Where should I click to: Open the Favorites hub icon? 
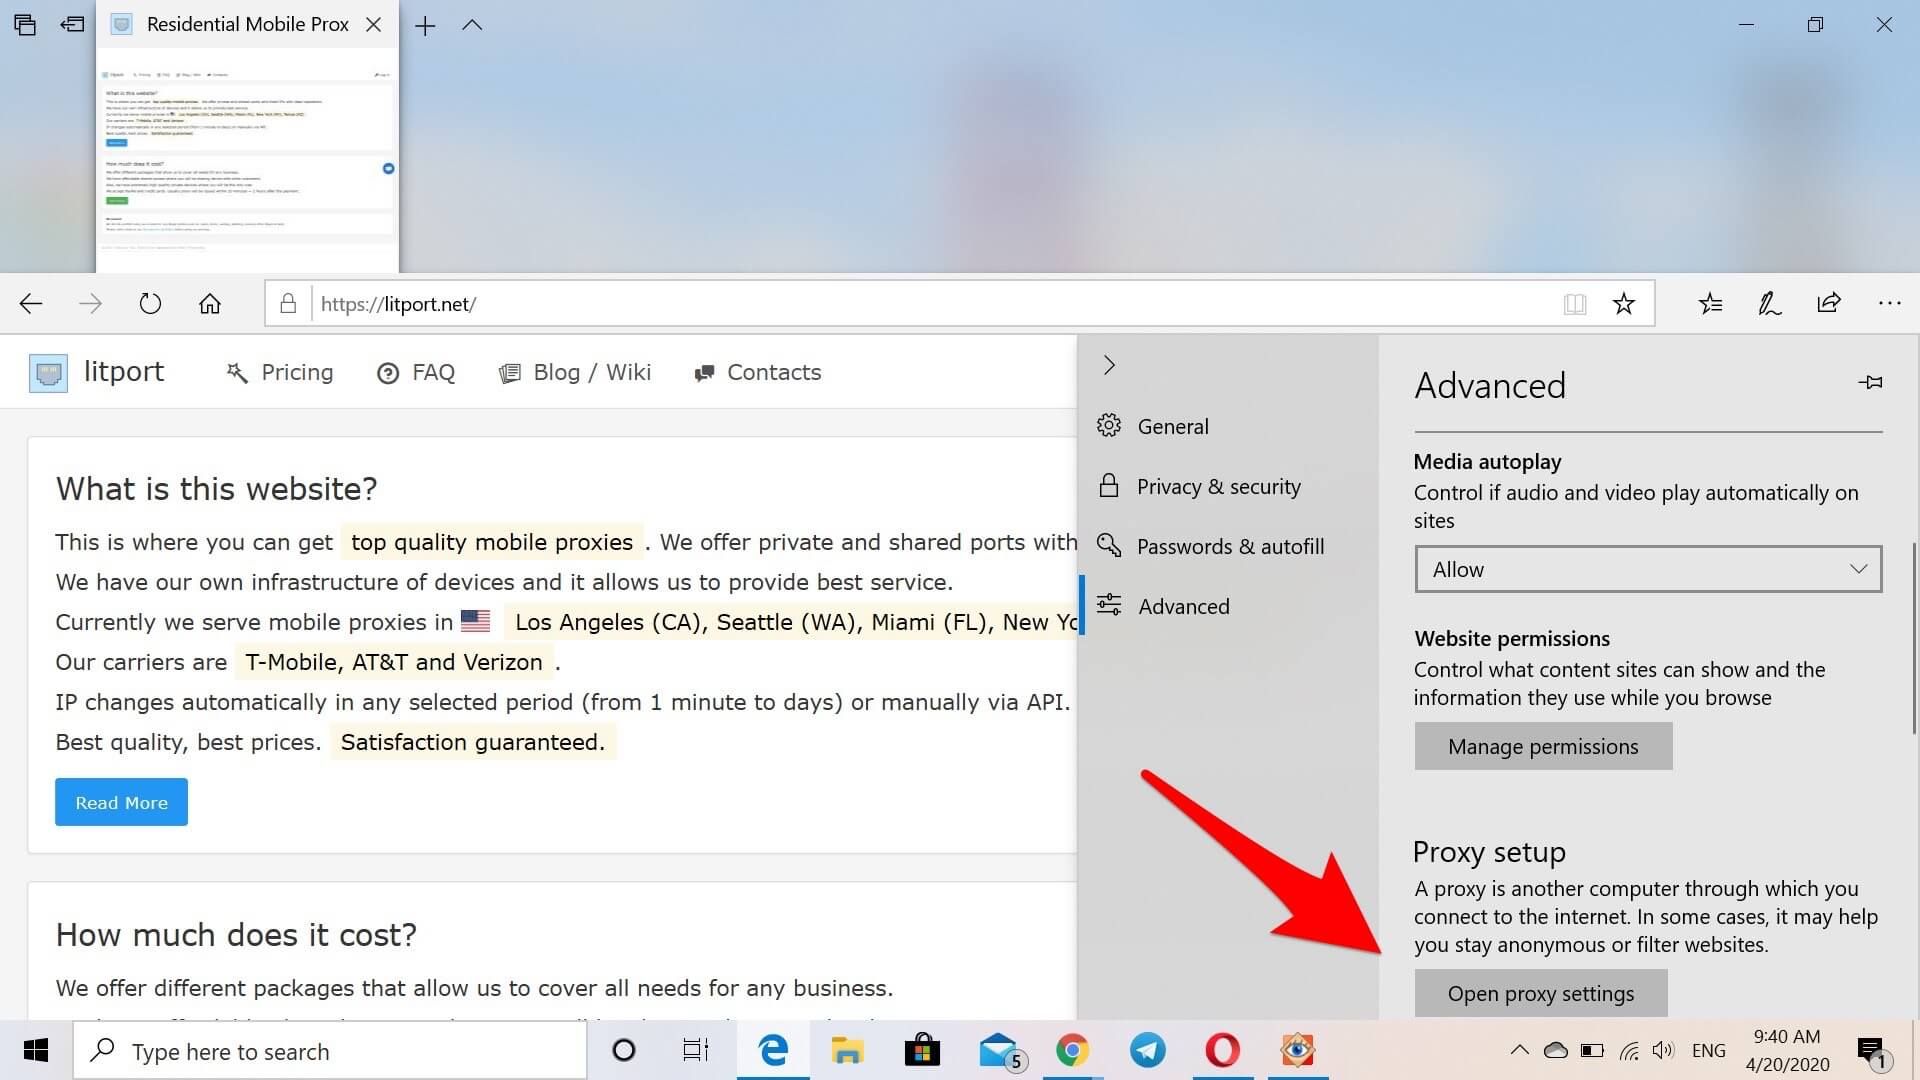pyautogui.click(x=1710, y=304)
